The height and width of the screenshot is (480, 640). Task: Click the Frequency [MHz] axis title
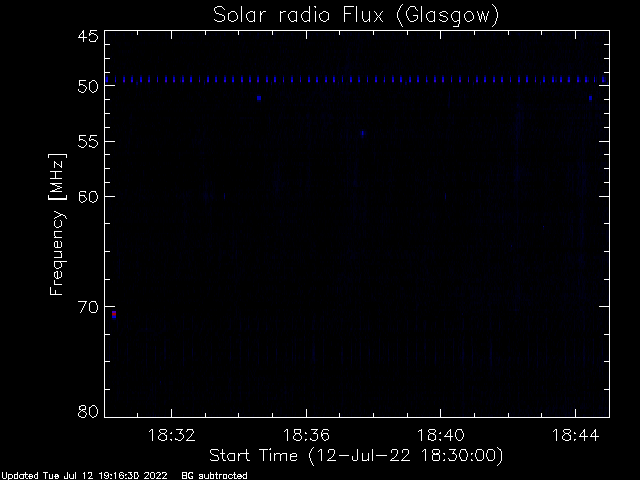coord(57,224)
